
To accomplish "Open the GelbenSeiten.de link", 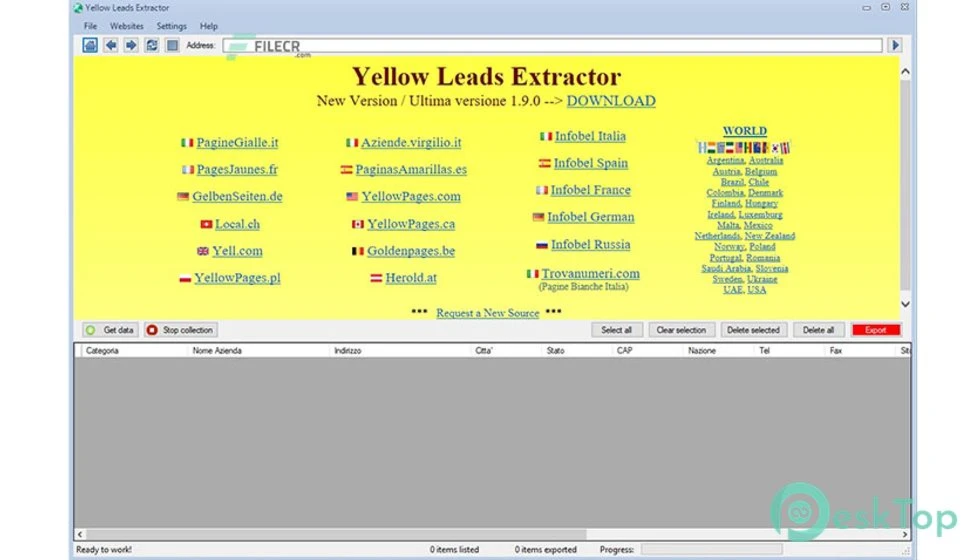I will tap(238, 196).
